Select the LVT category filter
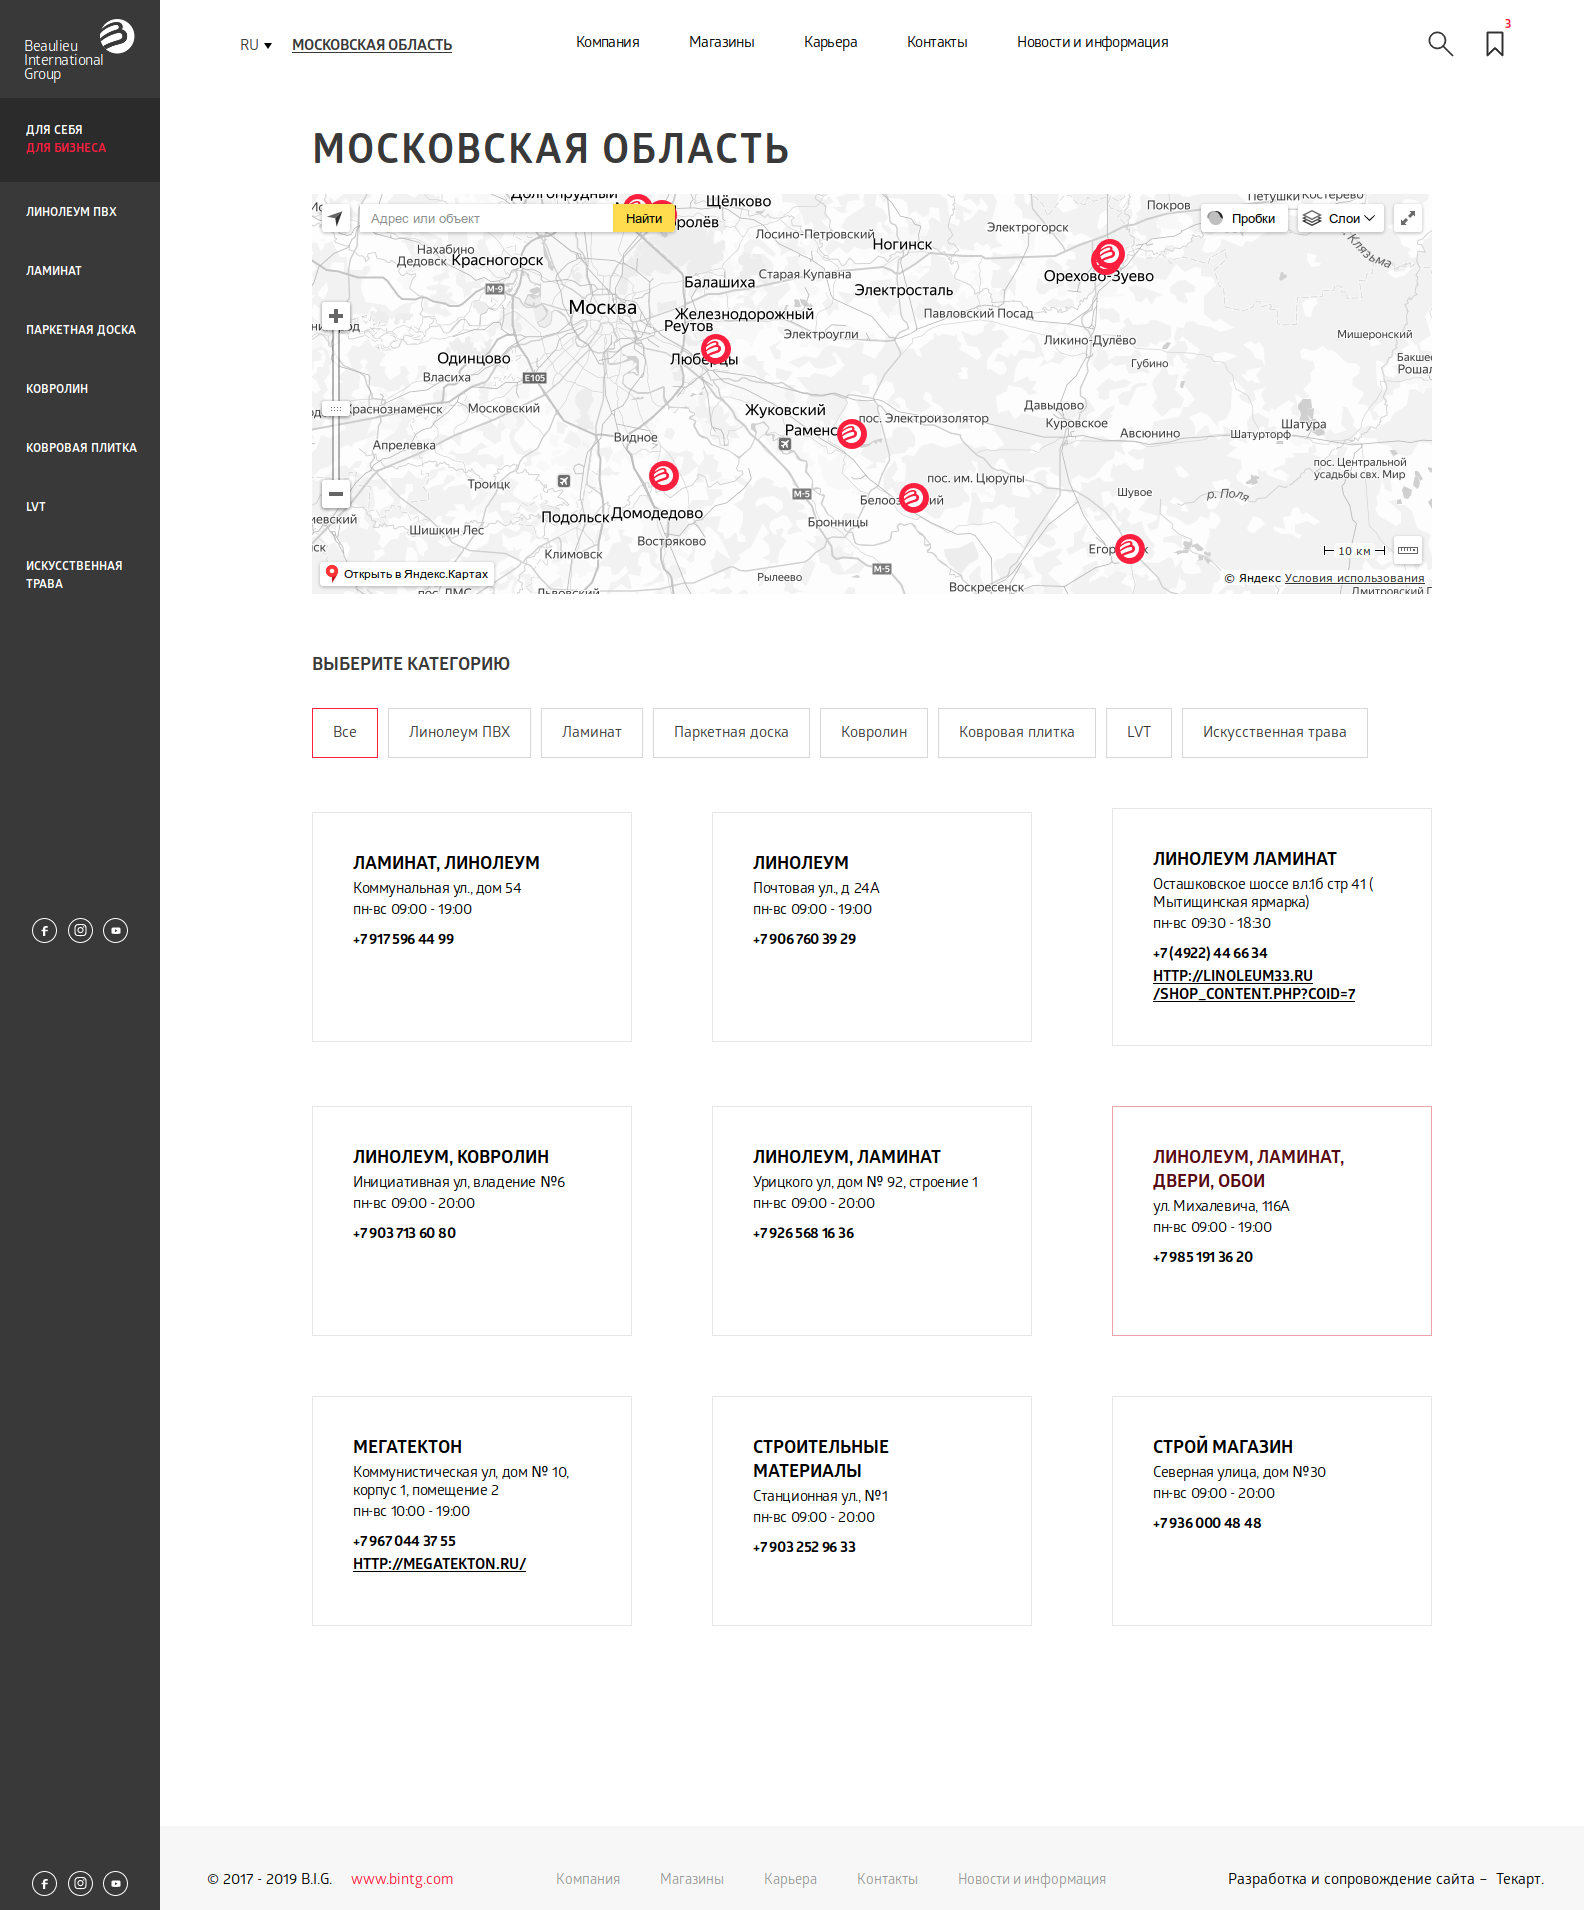 click(1139, 733)
